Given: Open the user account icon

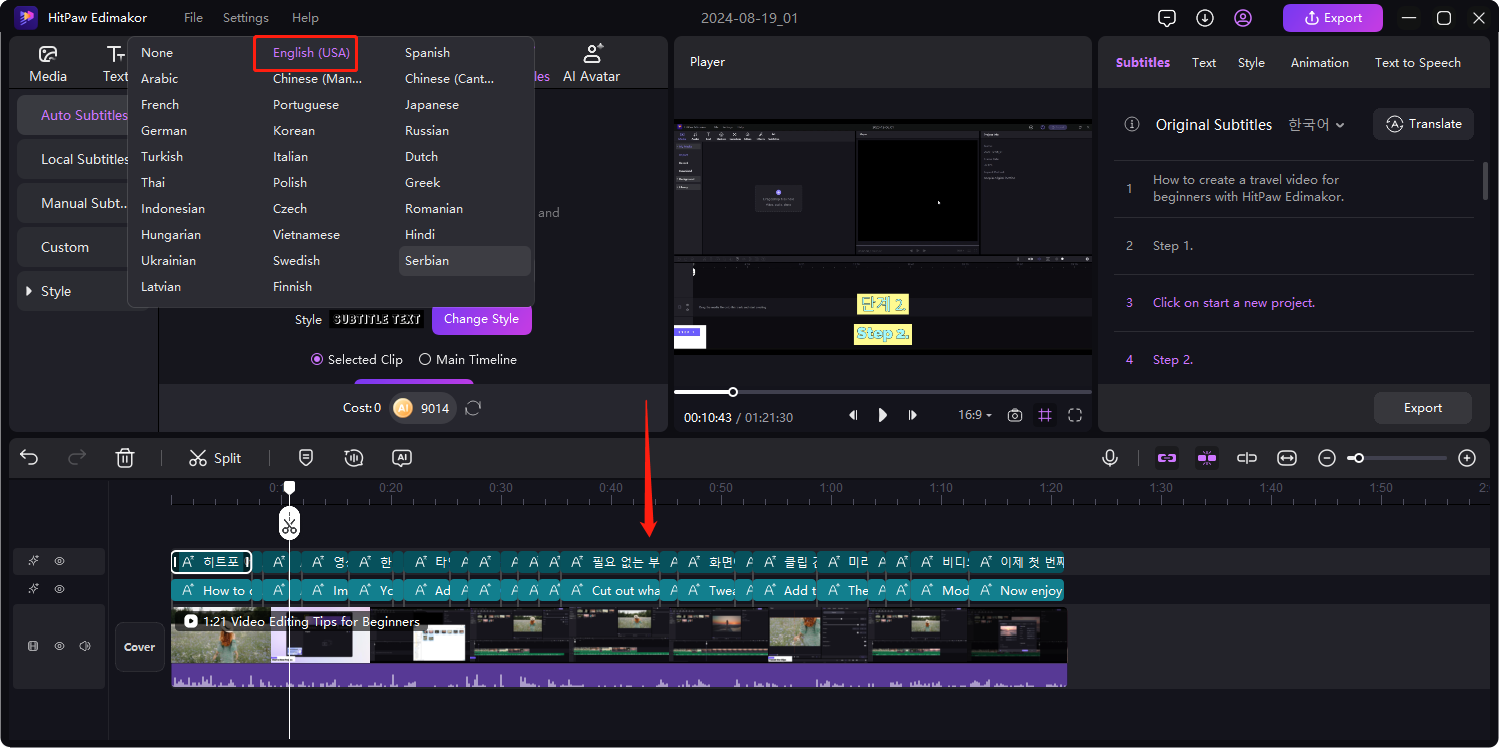Looking at the screenshot, I should [1243, 18].
